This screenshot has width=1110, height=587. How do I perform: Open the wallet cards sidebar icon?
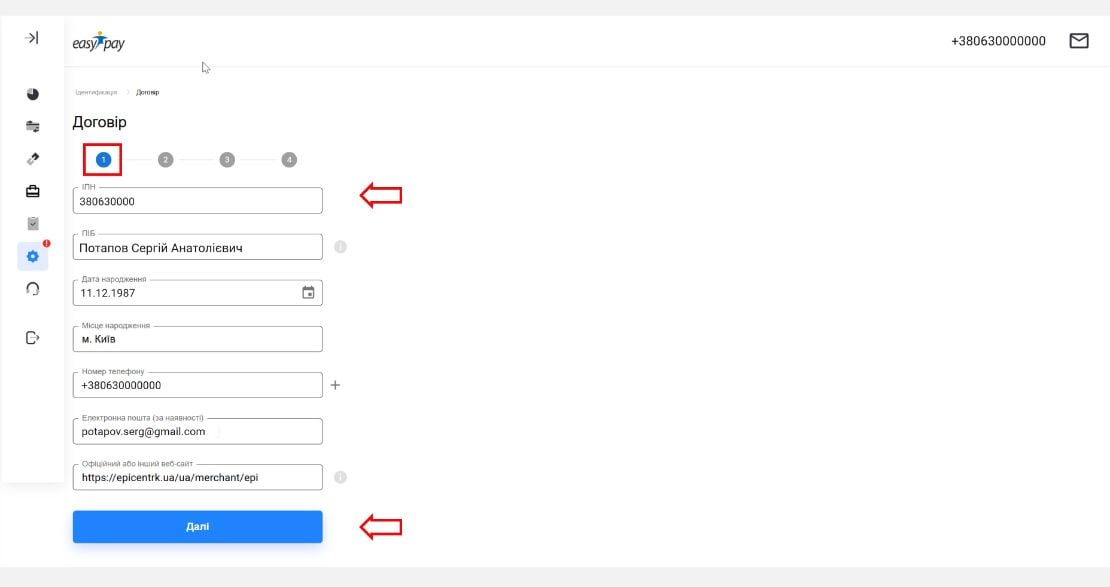(x=33, y=127)
